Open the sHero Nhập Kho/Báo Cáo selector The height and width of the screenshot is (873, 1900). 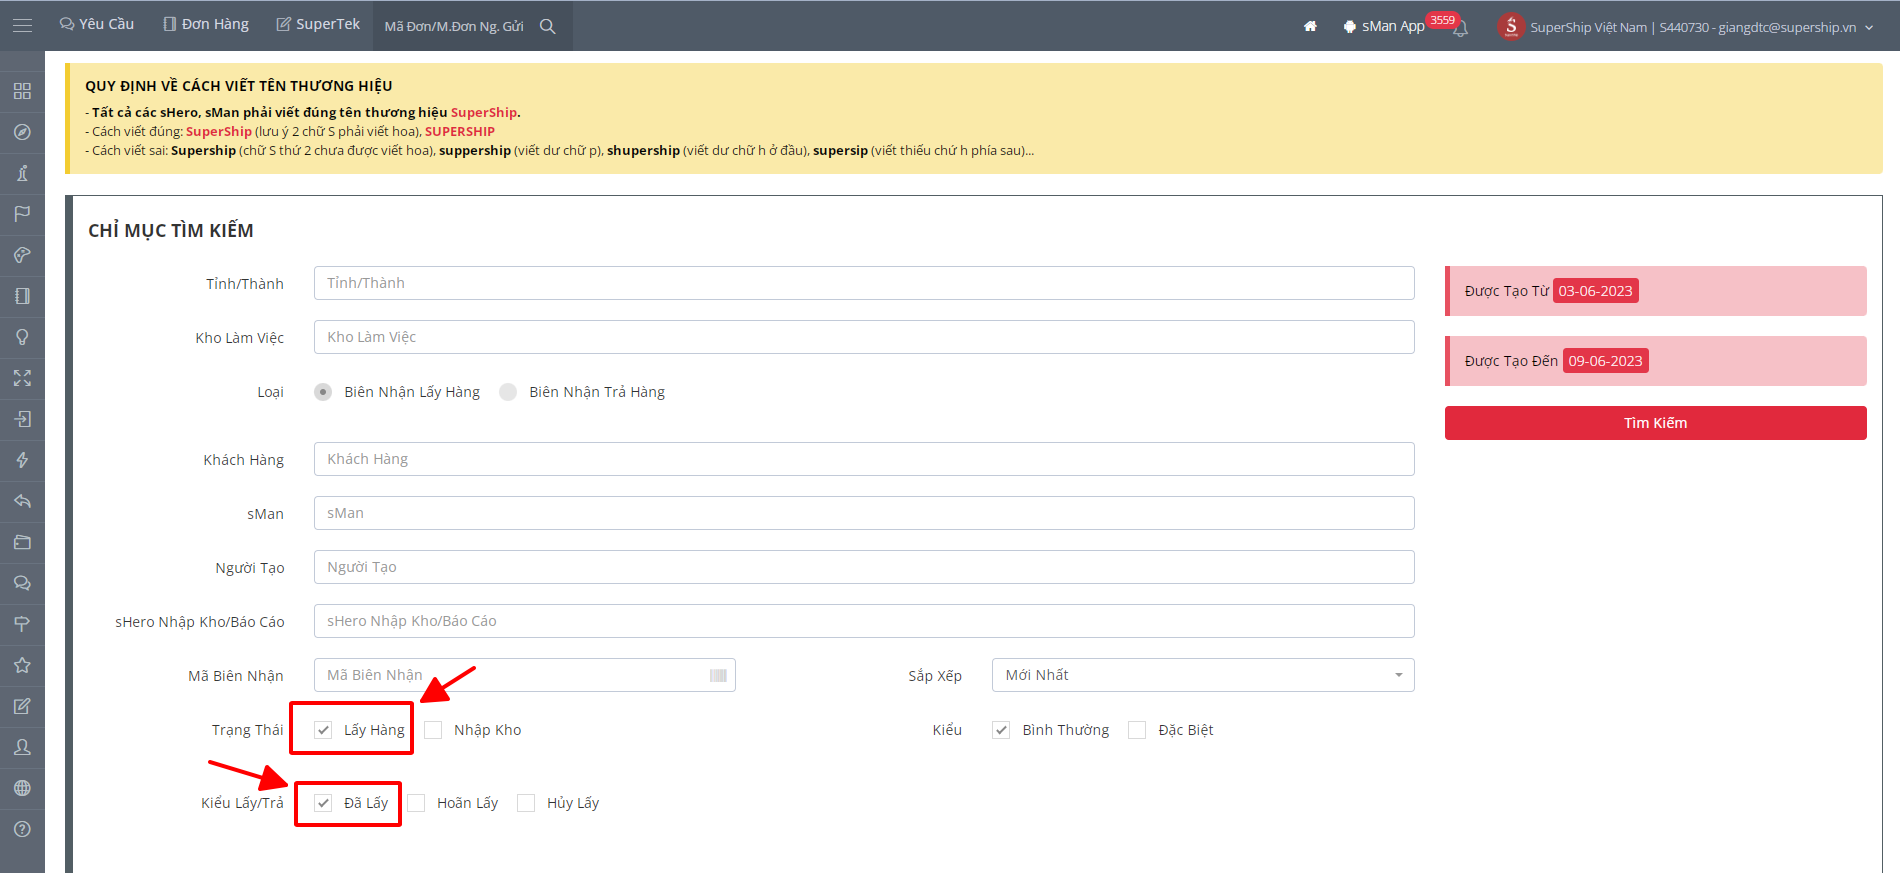(864, 621)
